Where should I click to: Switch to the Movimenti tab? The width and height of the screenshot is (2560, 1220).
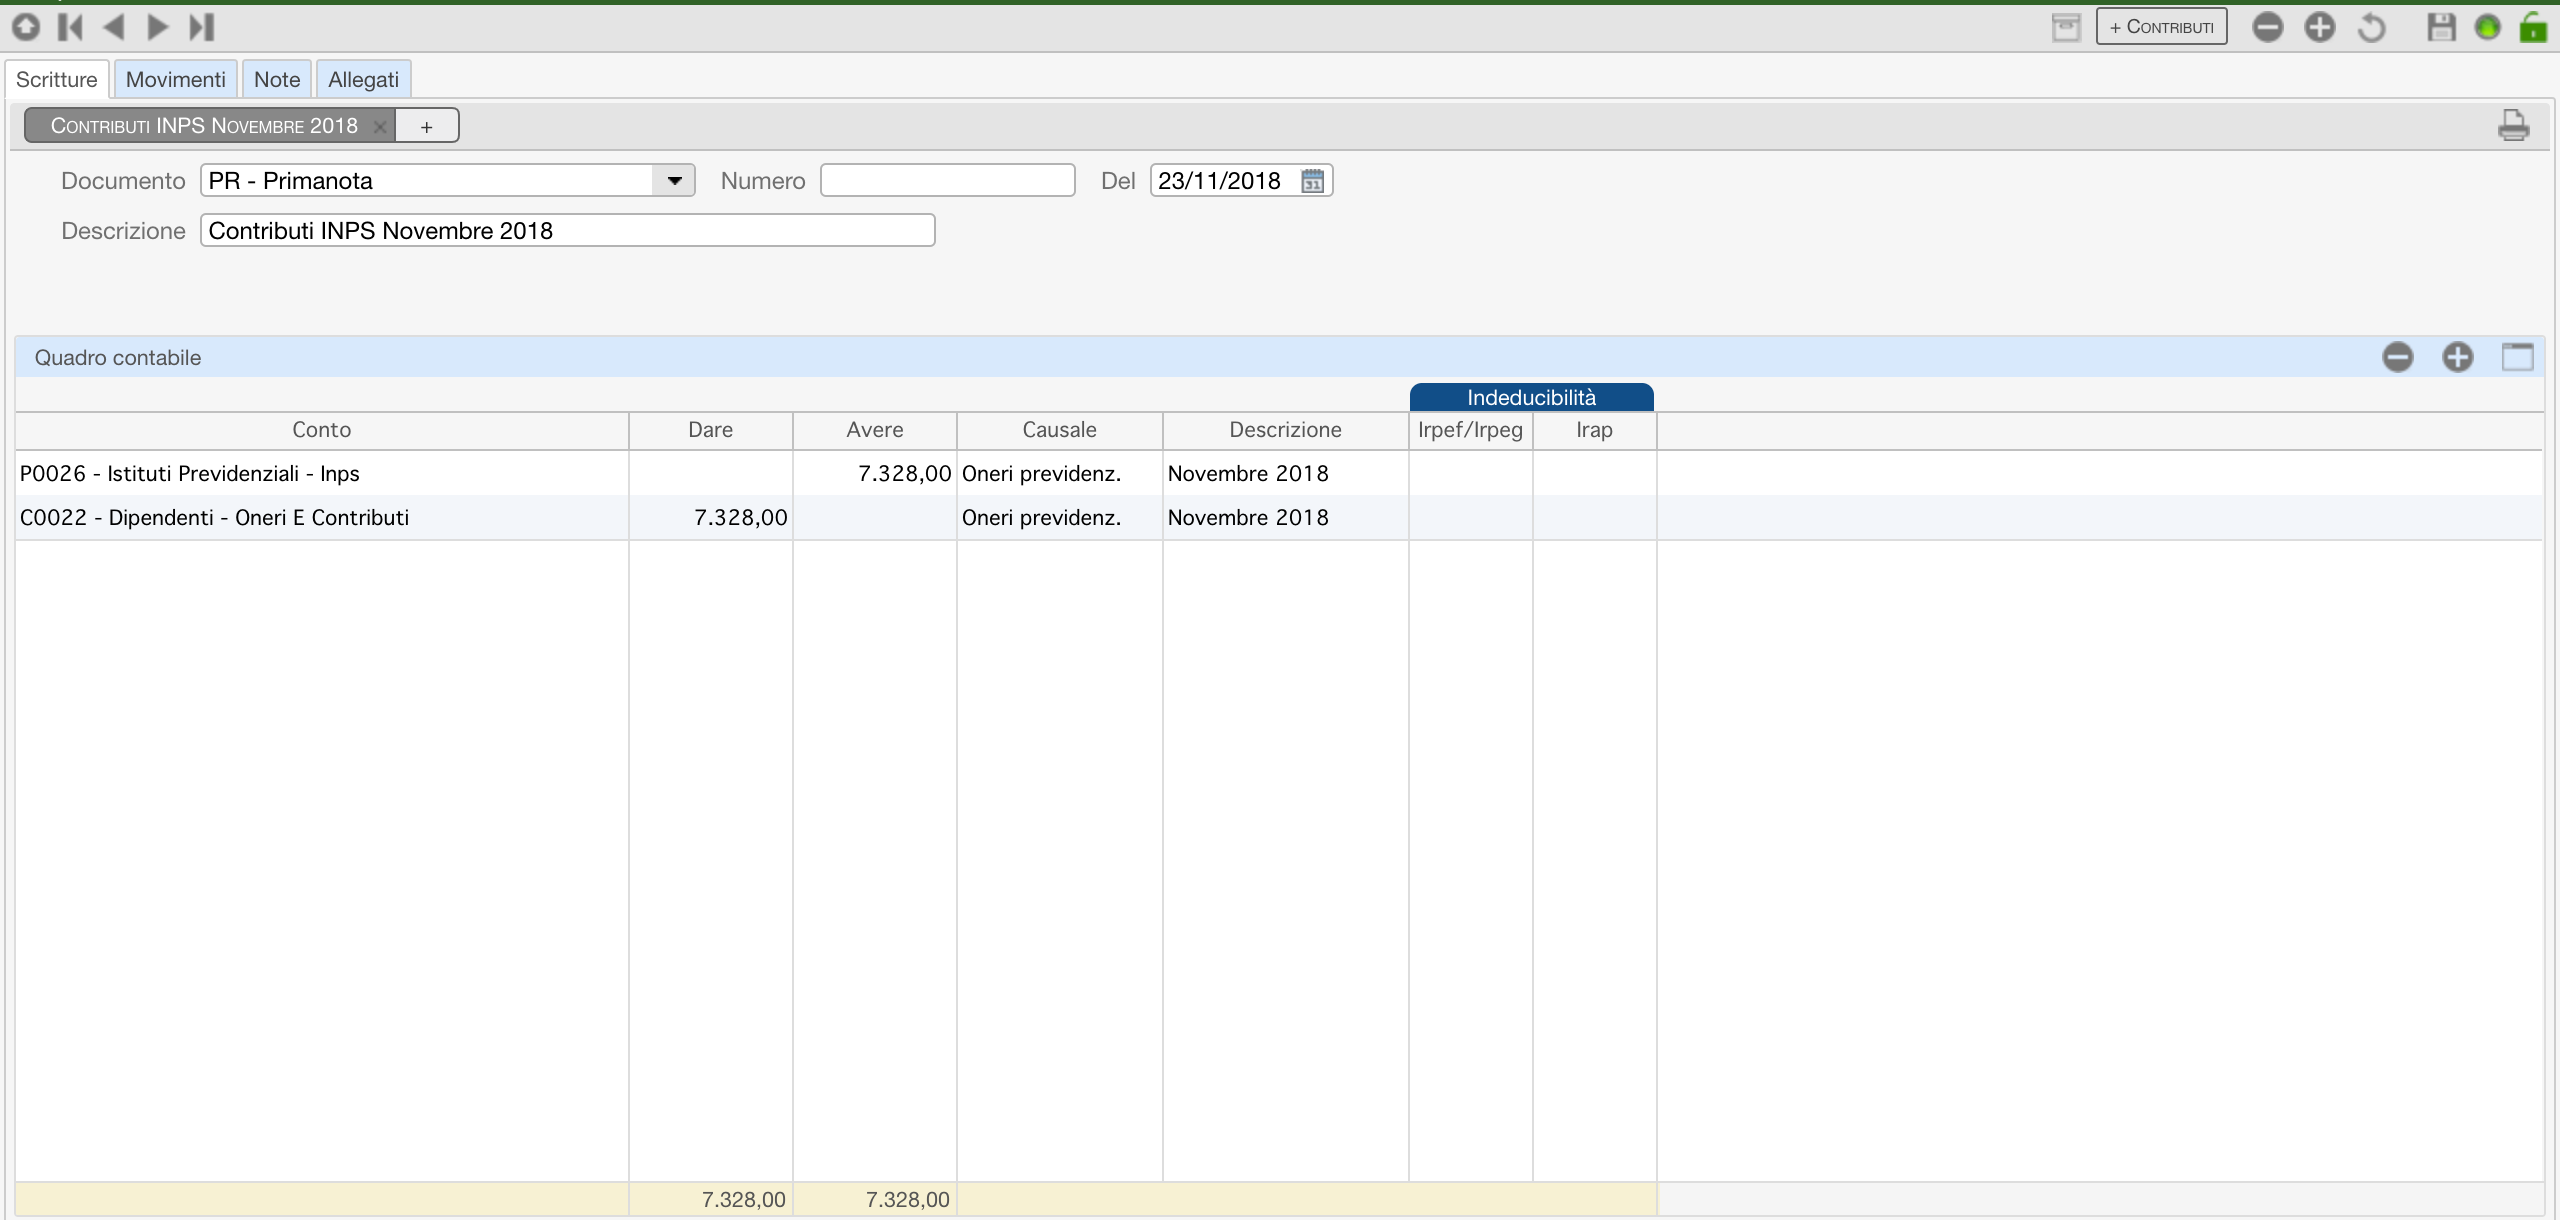[176, 80]
